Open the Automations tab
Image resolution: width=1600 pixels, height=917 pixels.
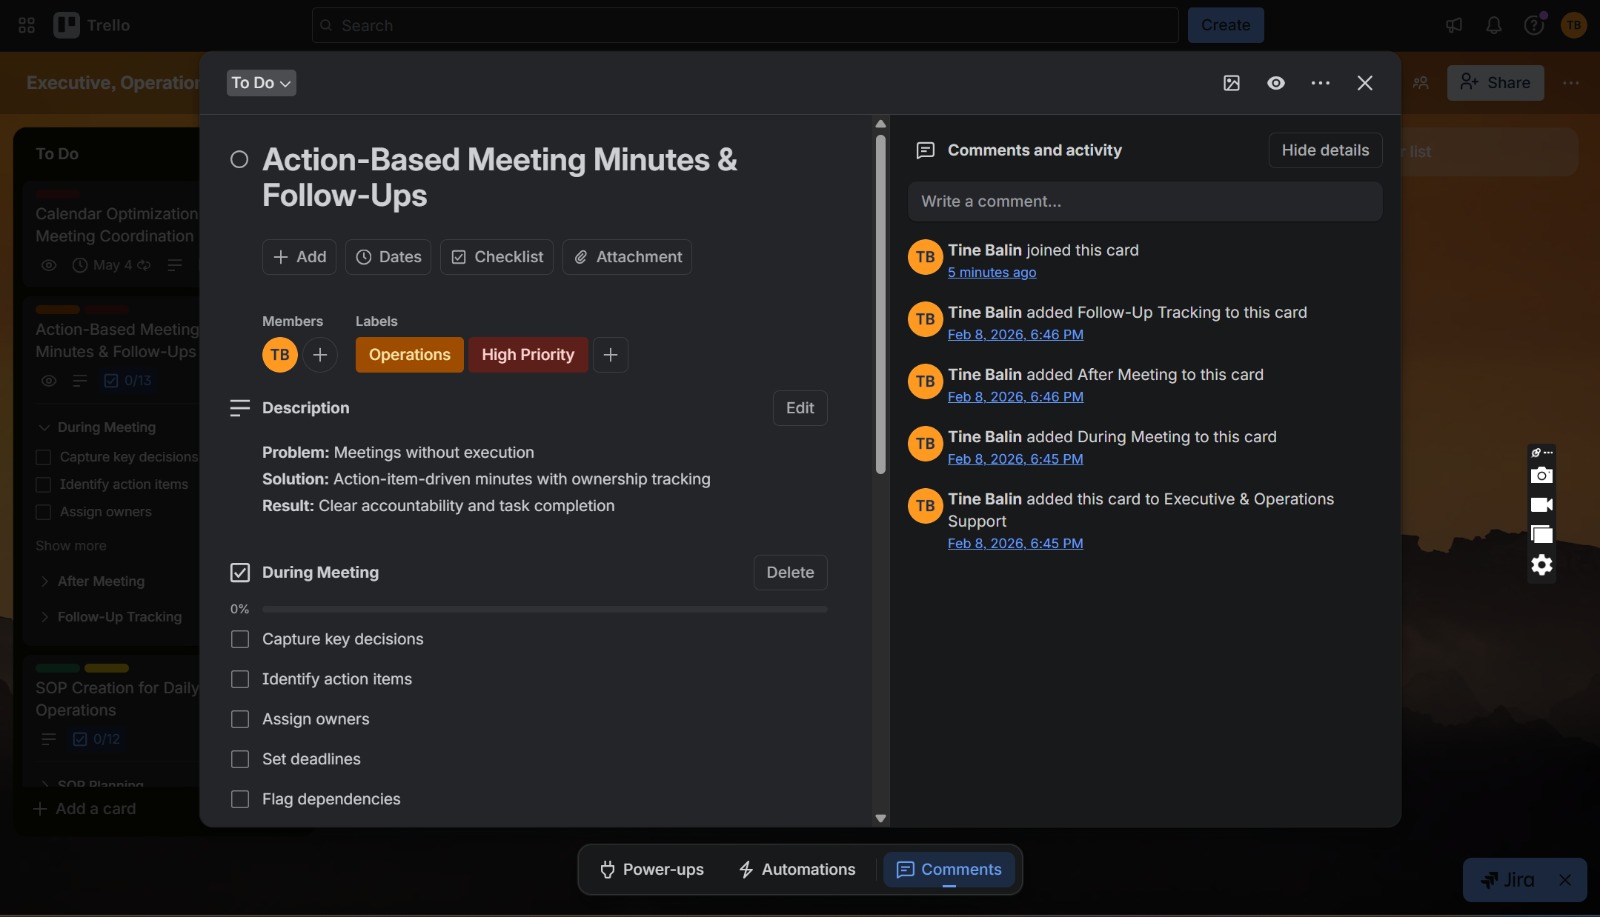click(797, 870)
